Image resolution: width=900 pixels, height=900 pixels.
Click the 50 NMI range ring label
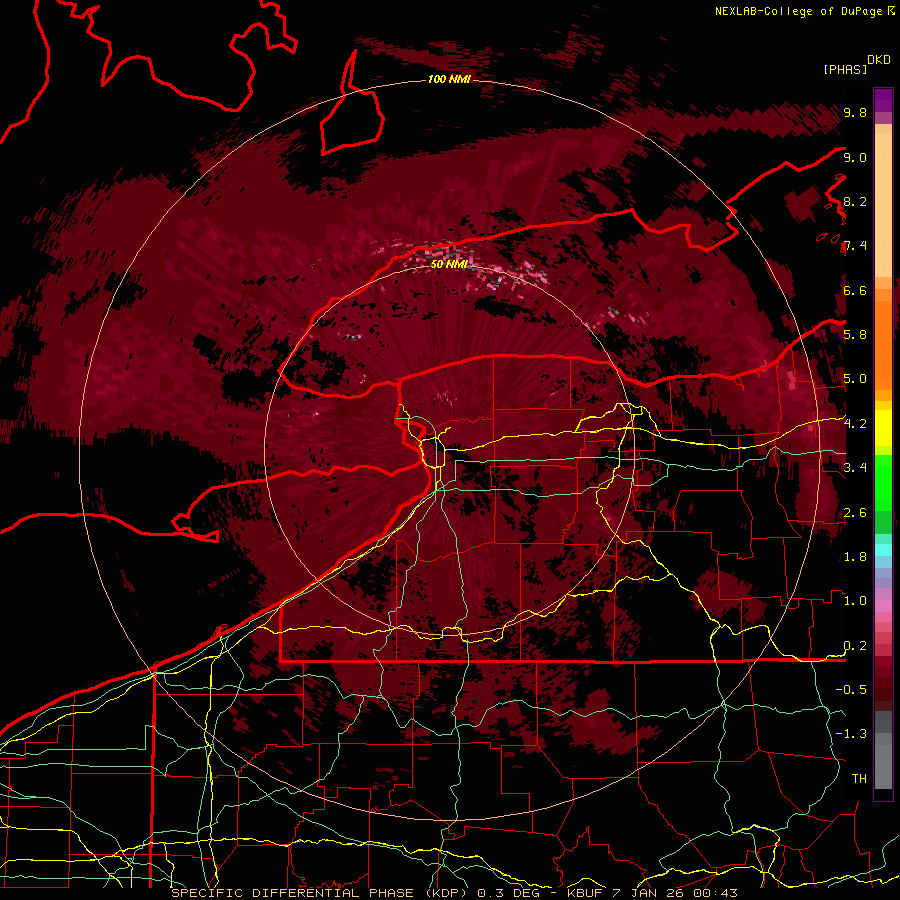click(448, 264)
